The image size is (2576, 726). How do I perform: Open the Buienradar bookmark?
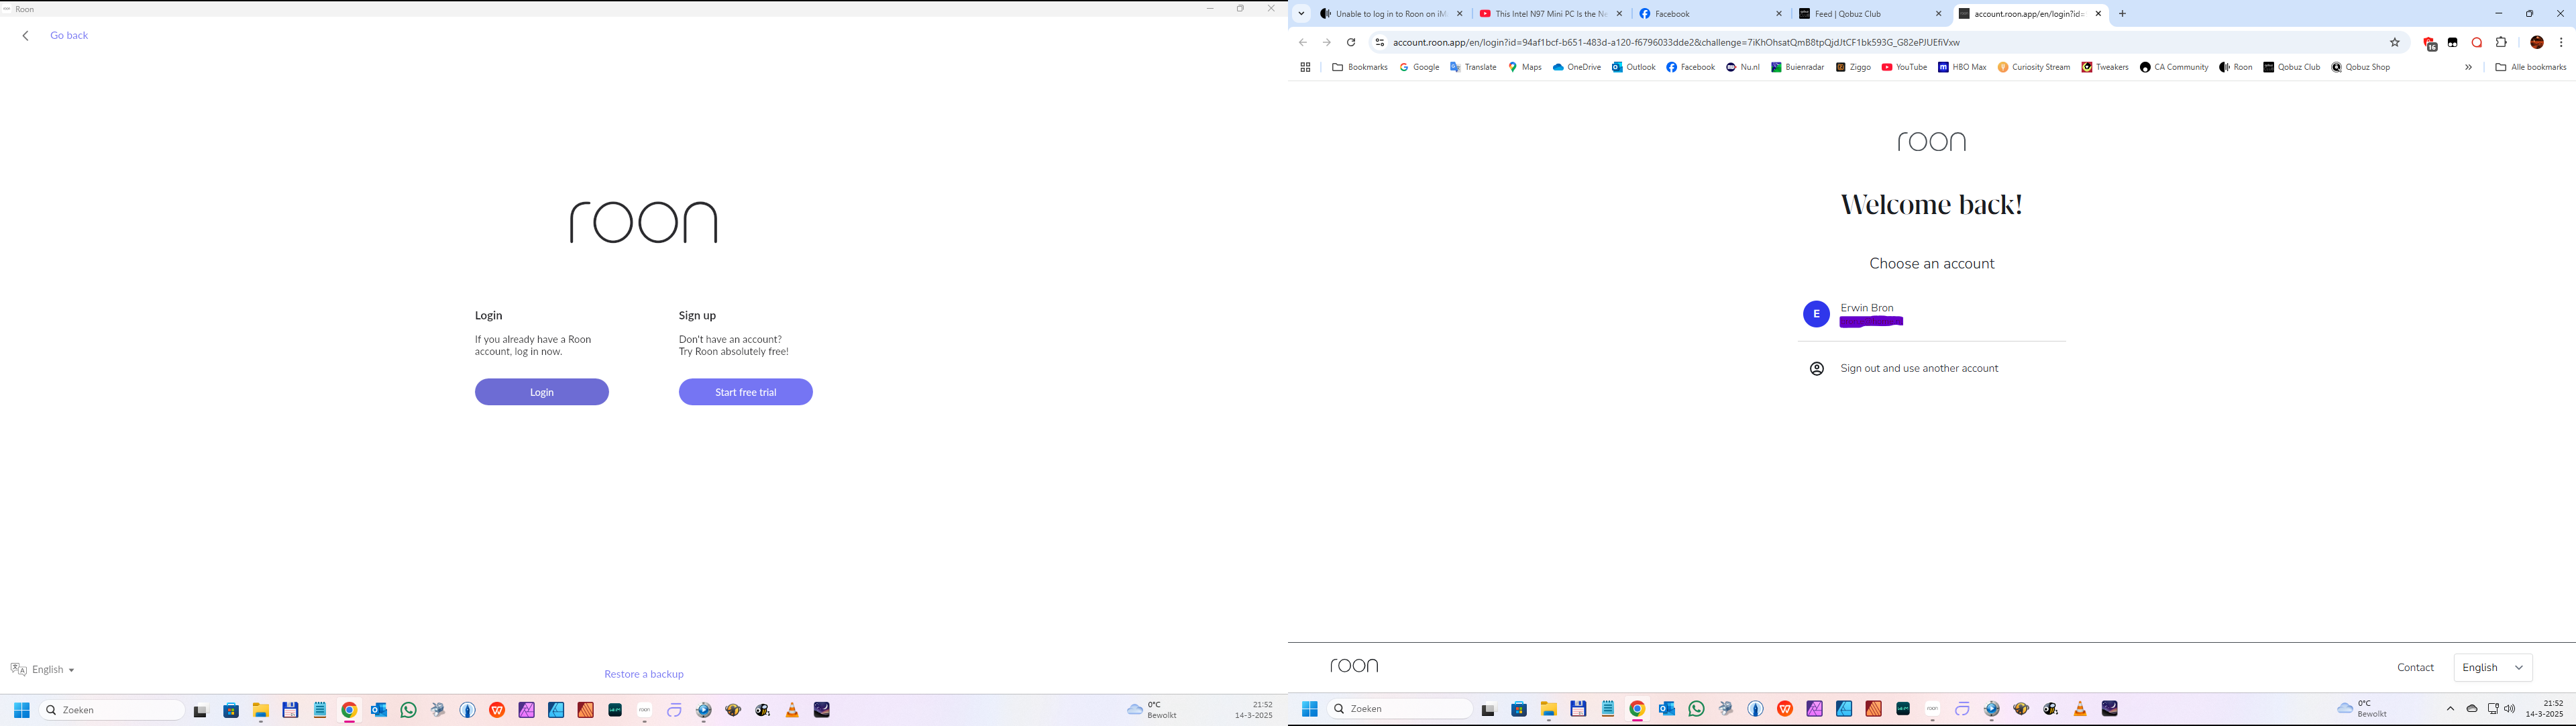click(x=1799, y=67)
